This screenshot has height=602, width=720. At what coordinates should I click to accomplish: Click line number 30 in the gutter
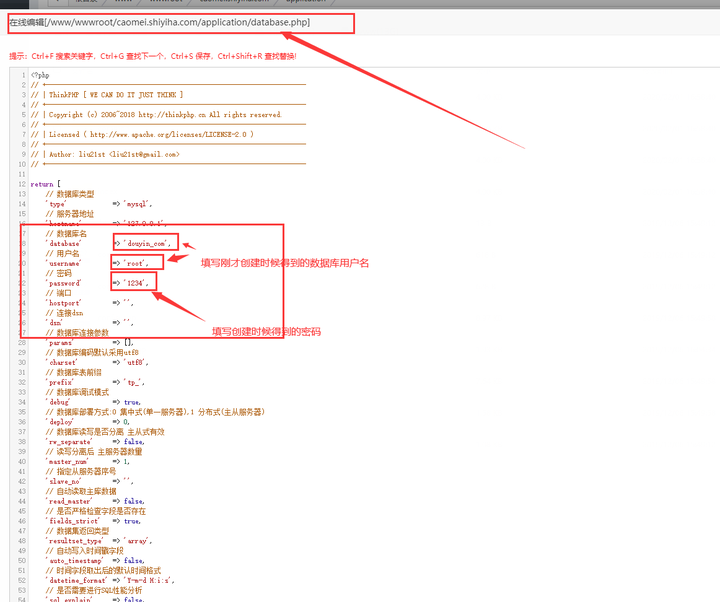coord(22,363)
